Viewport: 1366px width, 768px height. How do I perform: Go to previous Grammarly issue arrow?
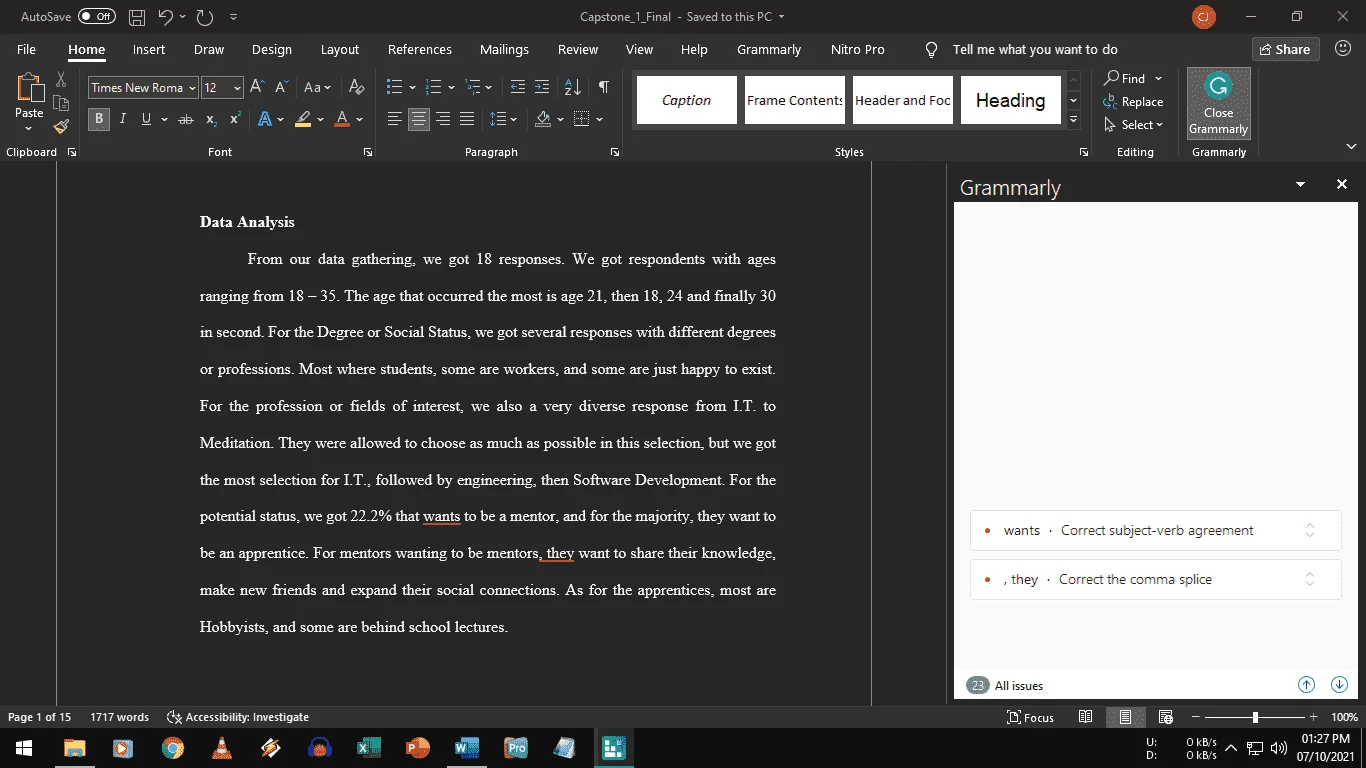(1306, 685)
